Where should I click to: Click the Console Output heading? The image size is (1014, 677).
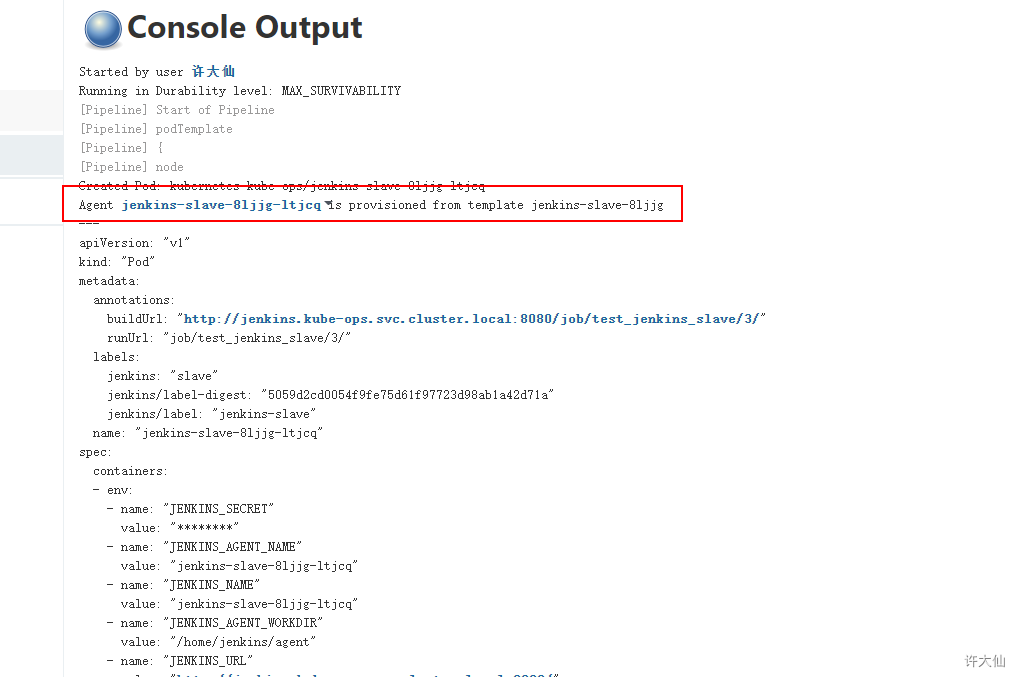coord(245,28)
